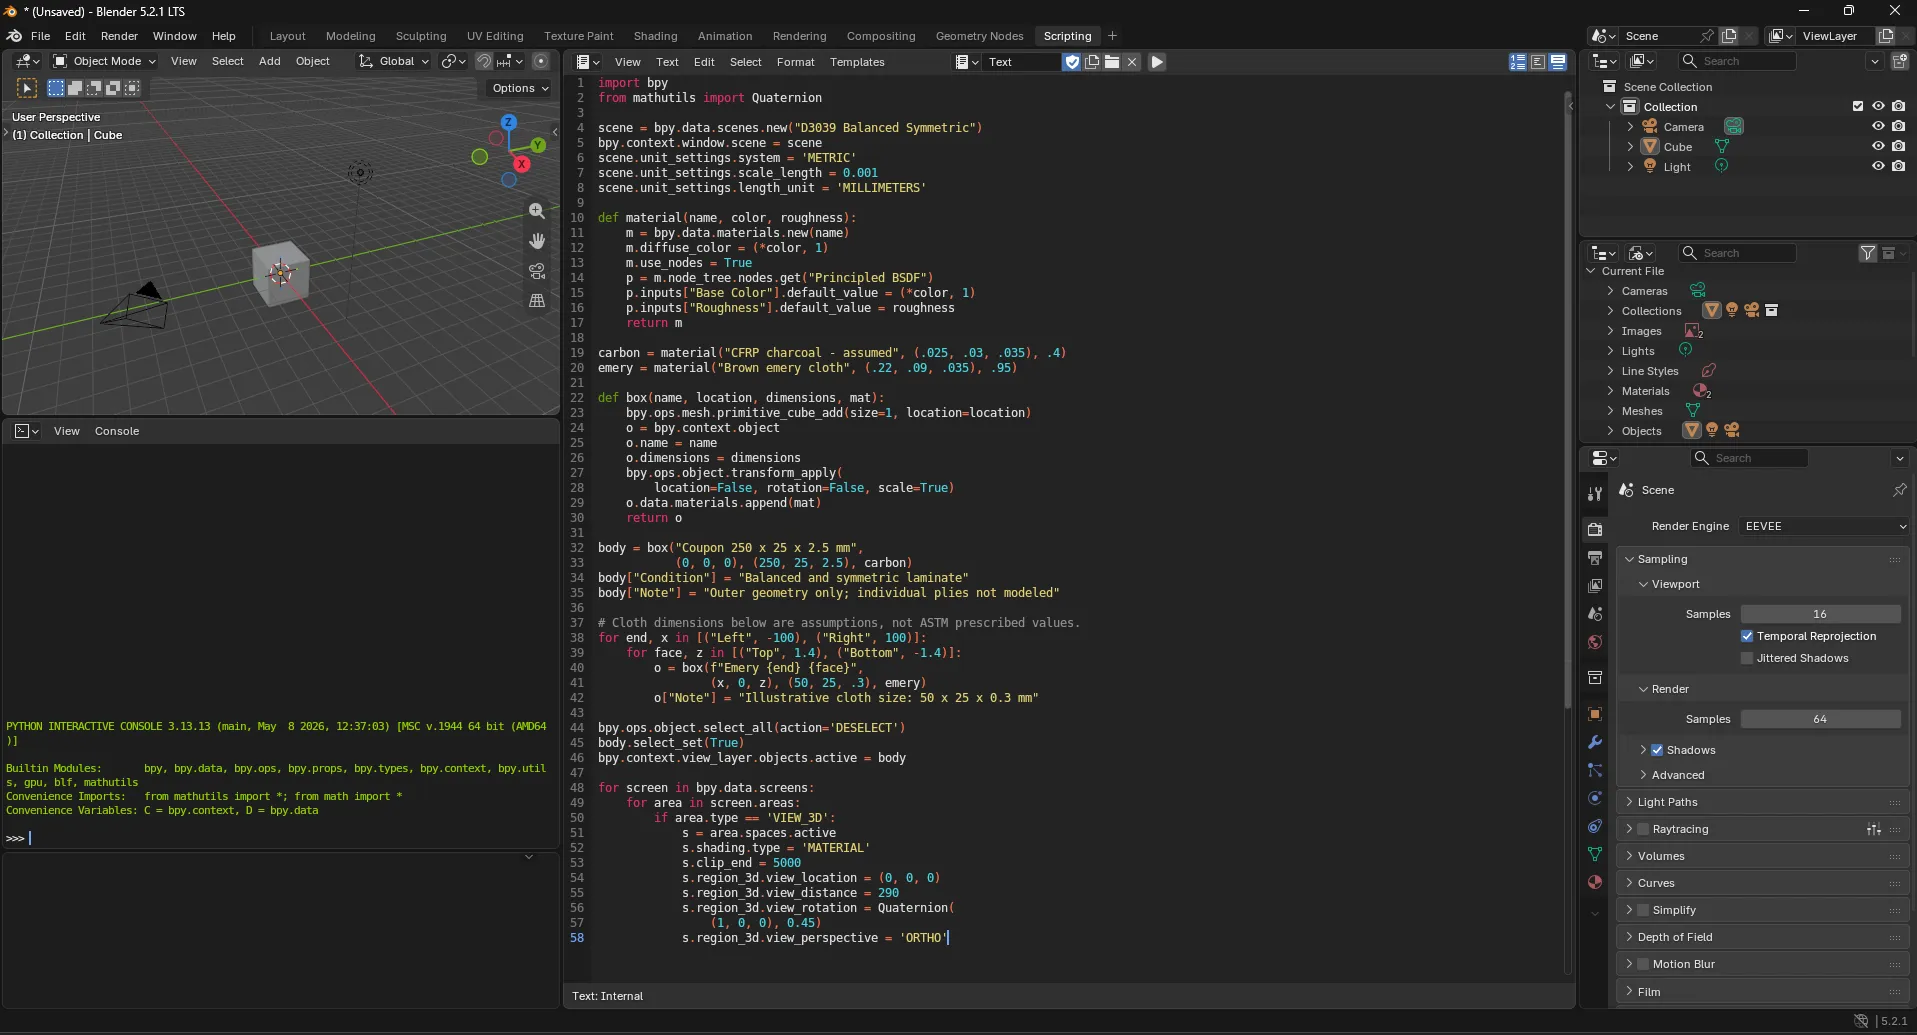Image resolution: width=1917 pixels, height=1035 pixels.
Task: Open the Output properties tab
Action: click(x=1595, y=557)
